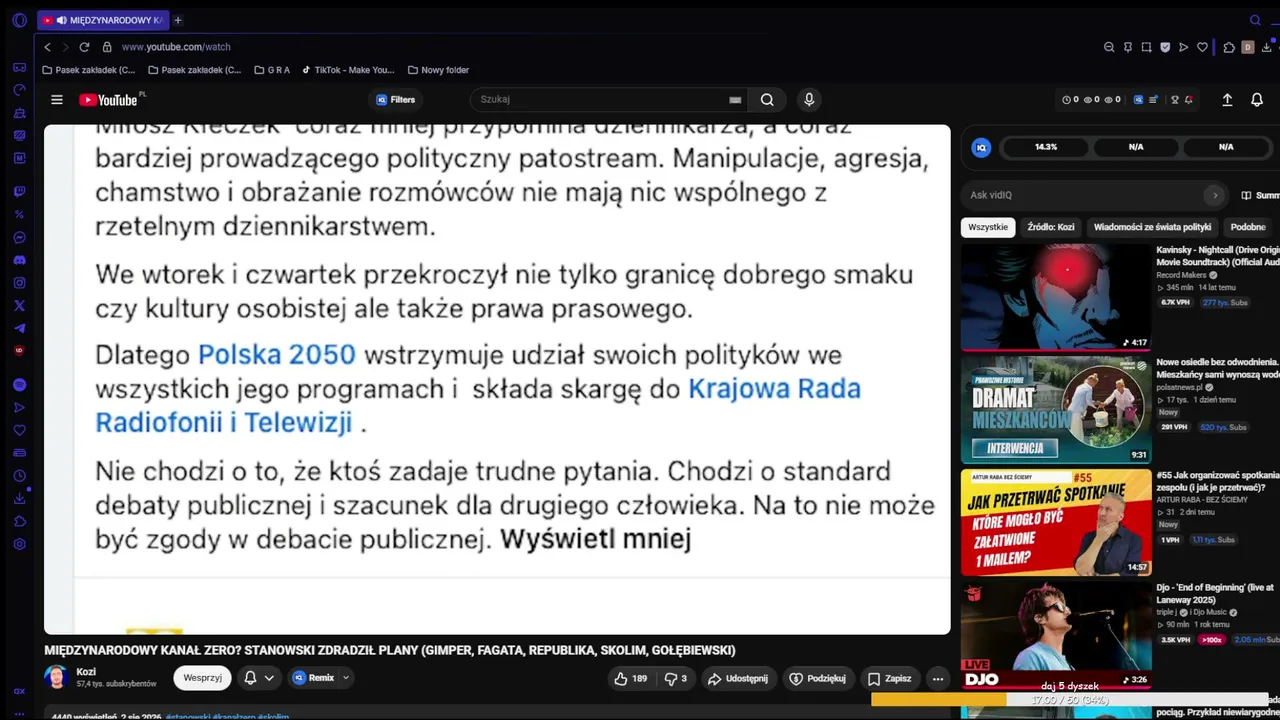
Task: Open the vidIQ Filters dropdown
Action: (396, 100)
